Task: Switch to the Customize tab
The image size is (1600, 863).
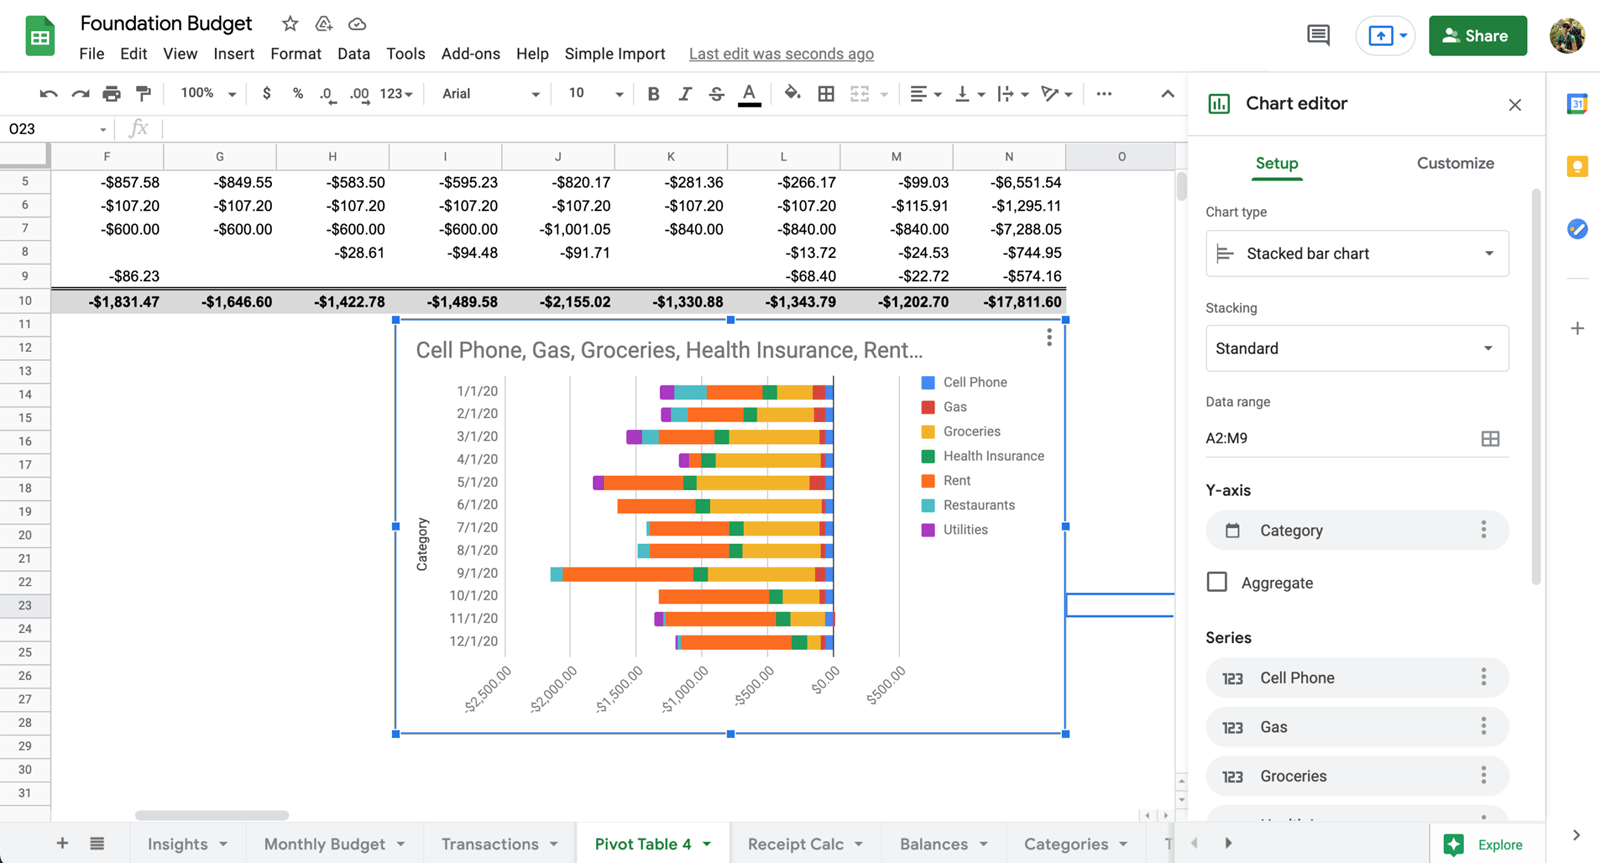Action: coord(1455,163)
